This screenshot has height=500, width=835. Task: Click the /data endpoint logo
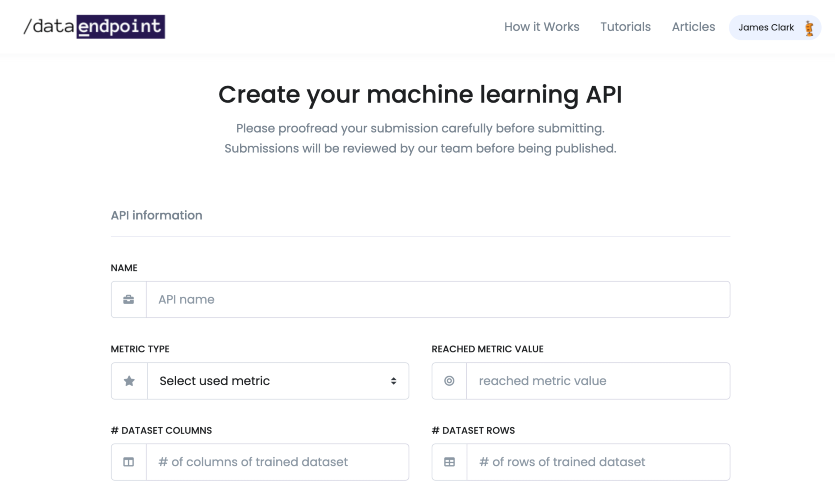[94, 27]
